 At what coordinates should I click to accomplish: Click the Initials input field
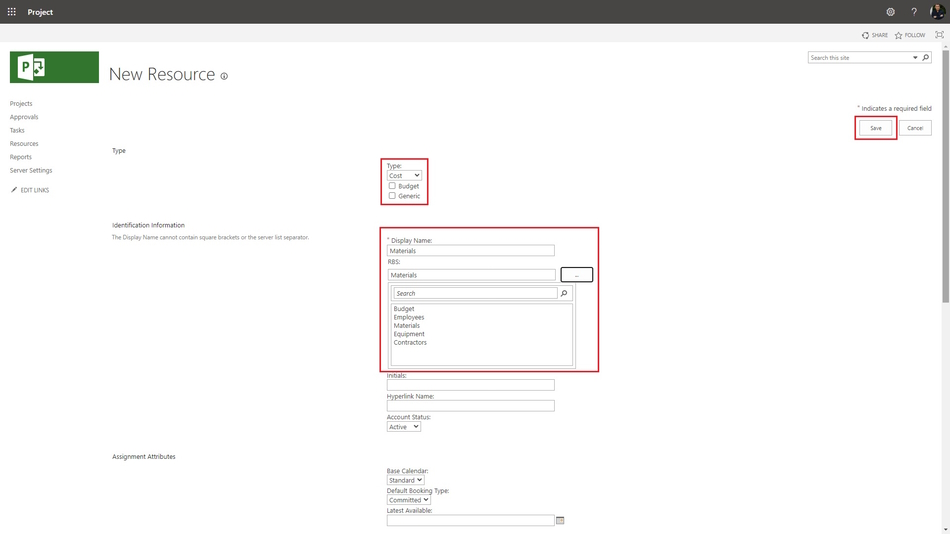(471, 385)
